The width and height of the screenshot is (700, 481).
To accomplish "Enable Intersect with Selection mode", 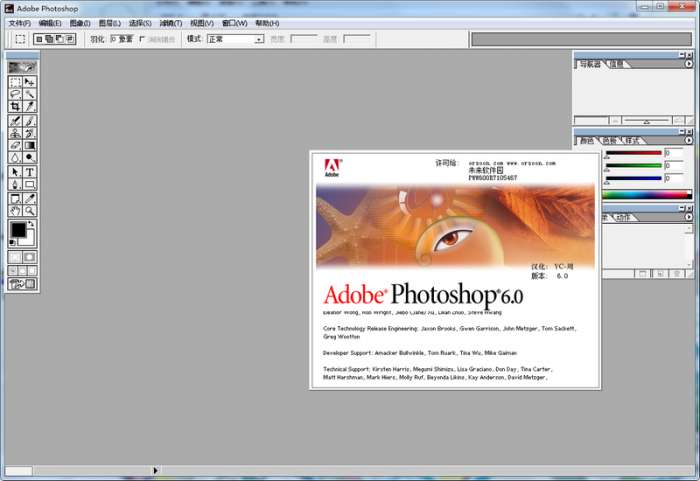I will coord(70,39).
